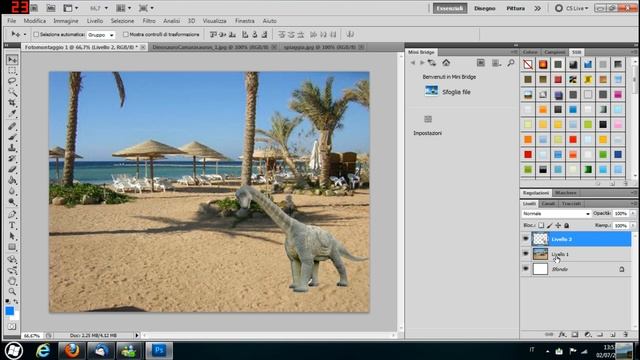
Task: Add a layer mask with bottom icon
Action: tap(575, 334)
